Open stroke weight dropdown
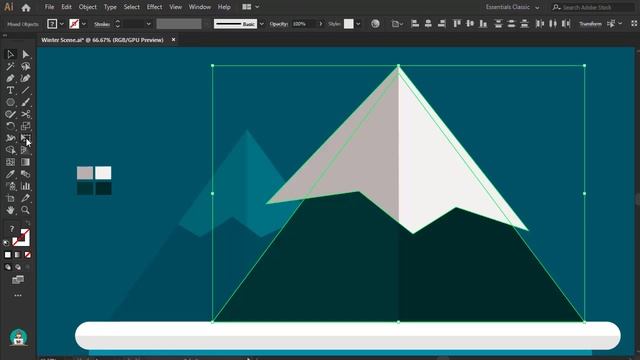 148,24
